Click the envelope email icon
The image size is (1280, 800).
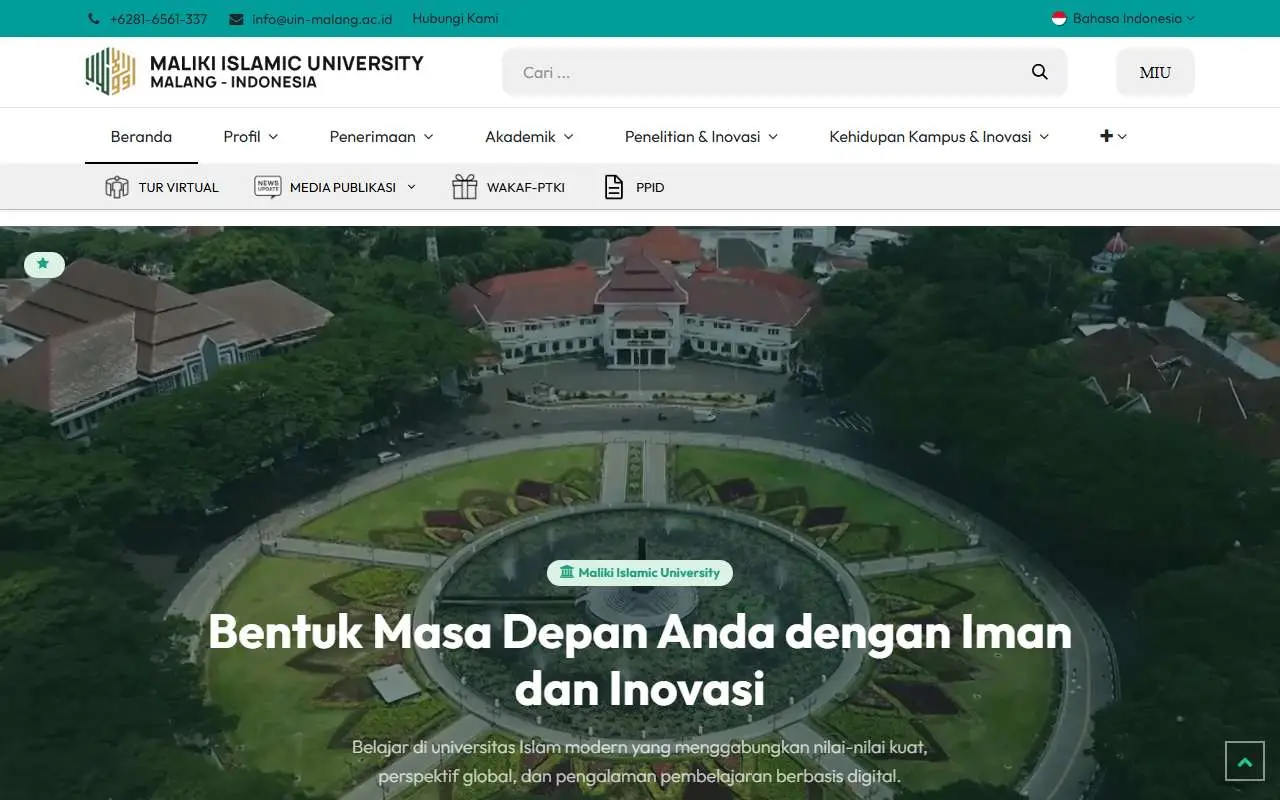pos(236,19)
